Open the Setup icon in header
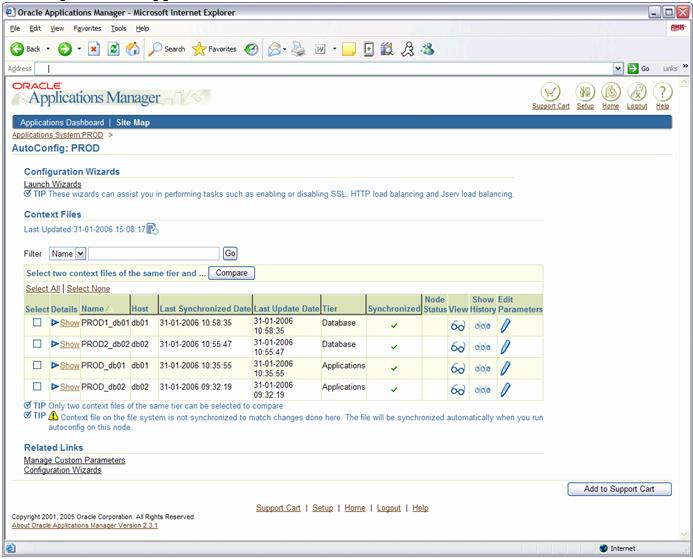The height and width of the screenshot is (559, 693). [x=585, y=91]
